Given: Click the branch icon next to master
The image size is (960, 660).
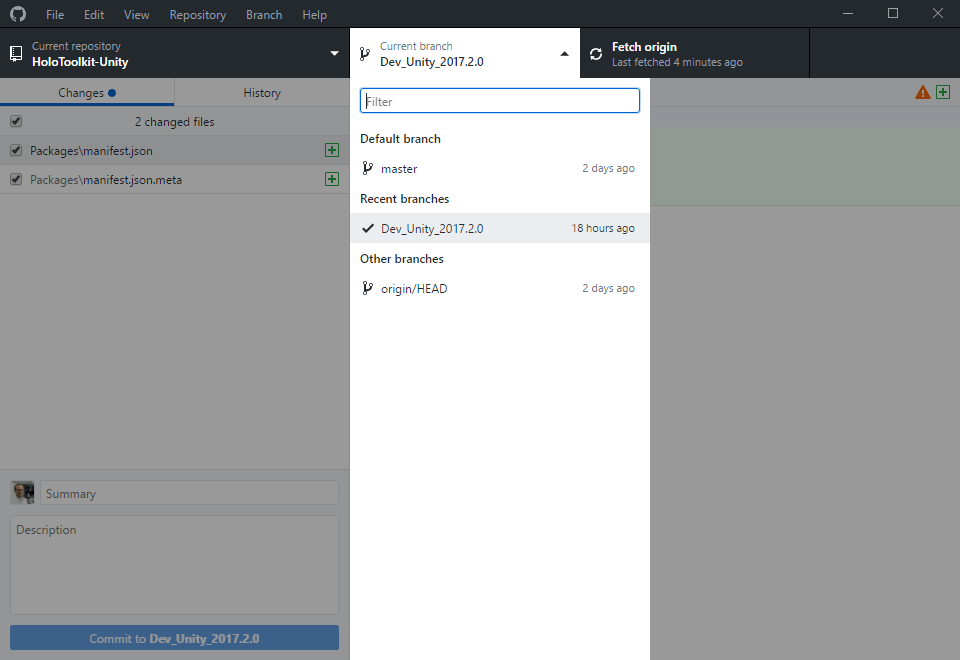Looking at the screenshot, I should [x=367, y=168].
